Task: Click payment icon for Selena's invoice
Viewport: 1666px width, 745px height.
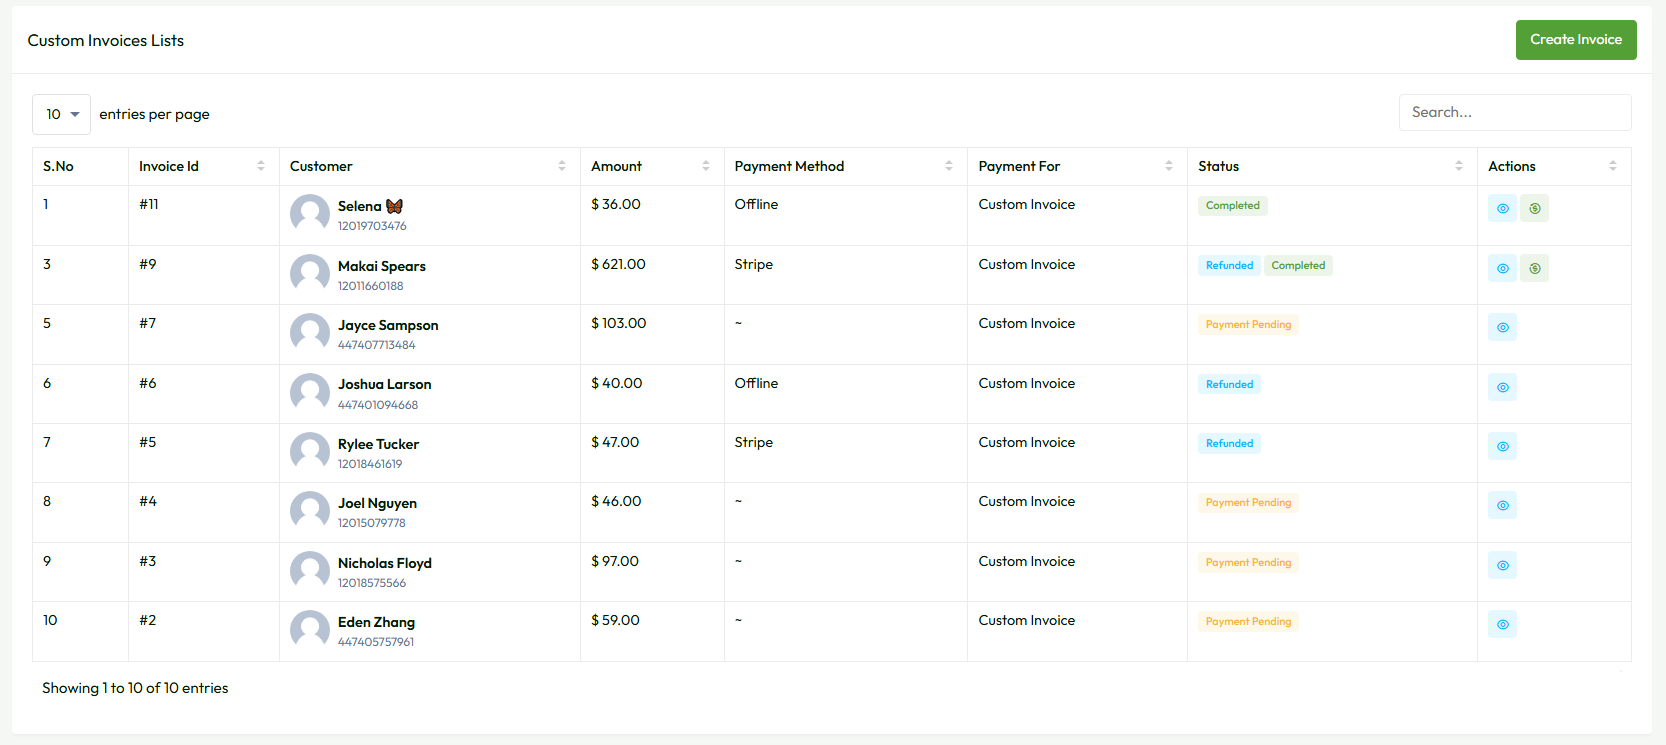Action: tap(1534, 208)
